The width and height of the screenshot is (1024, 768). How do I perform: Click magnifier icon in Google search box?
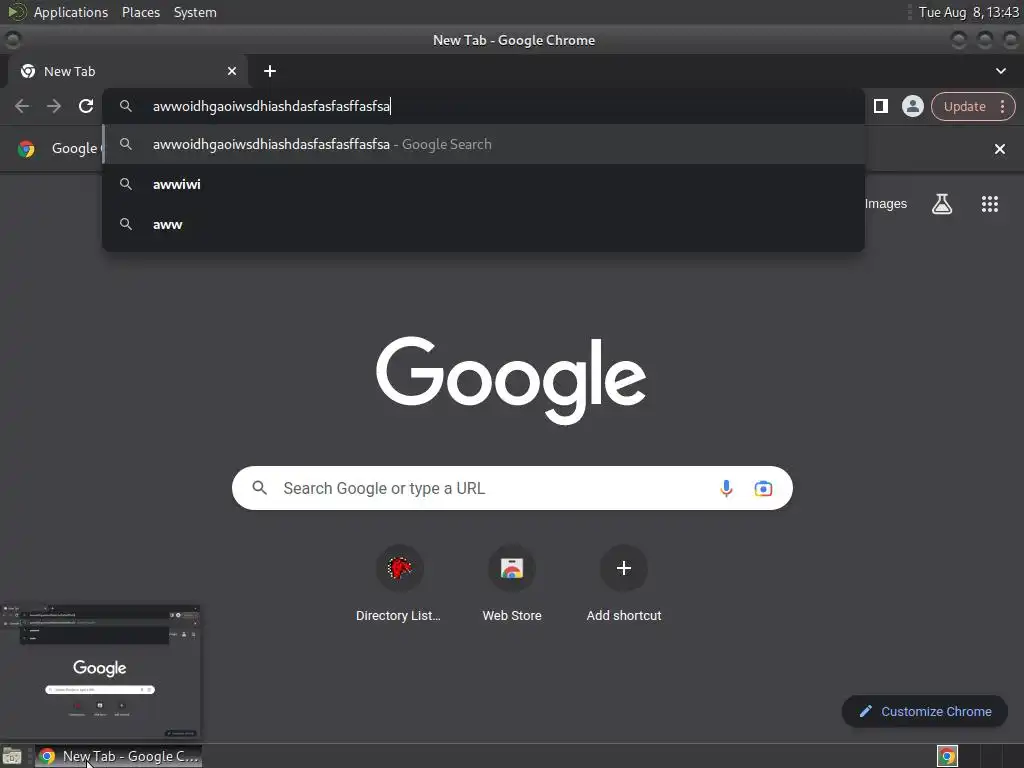259,488
